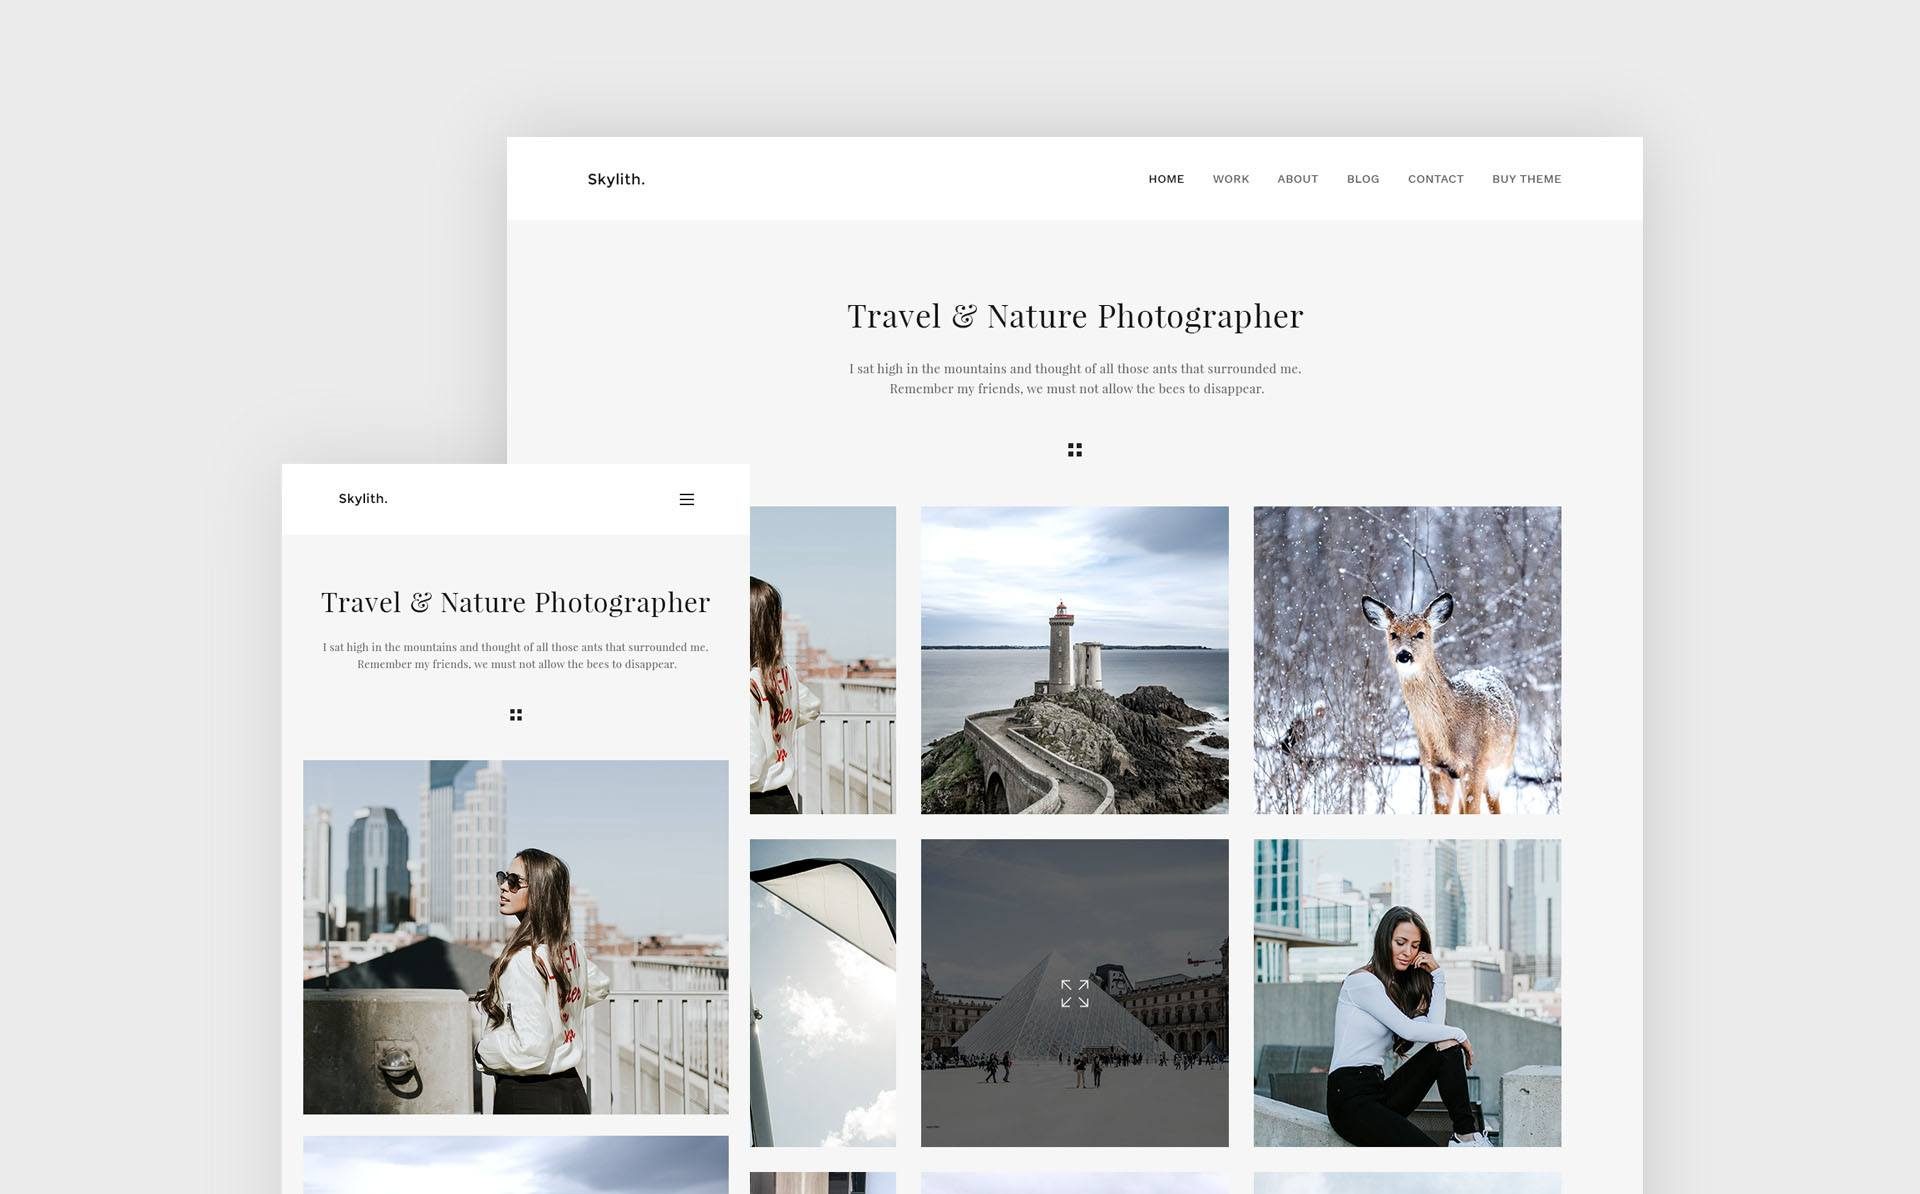1920x1194 pixels.
Task: Open partially hidden woman at railing photo, desktop
Action: coord(823,660)
